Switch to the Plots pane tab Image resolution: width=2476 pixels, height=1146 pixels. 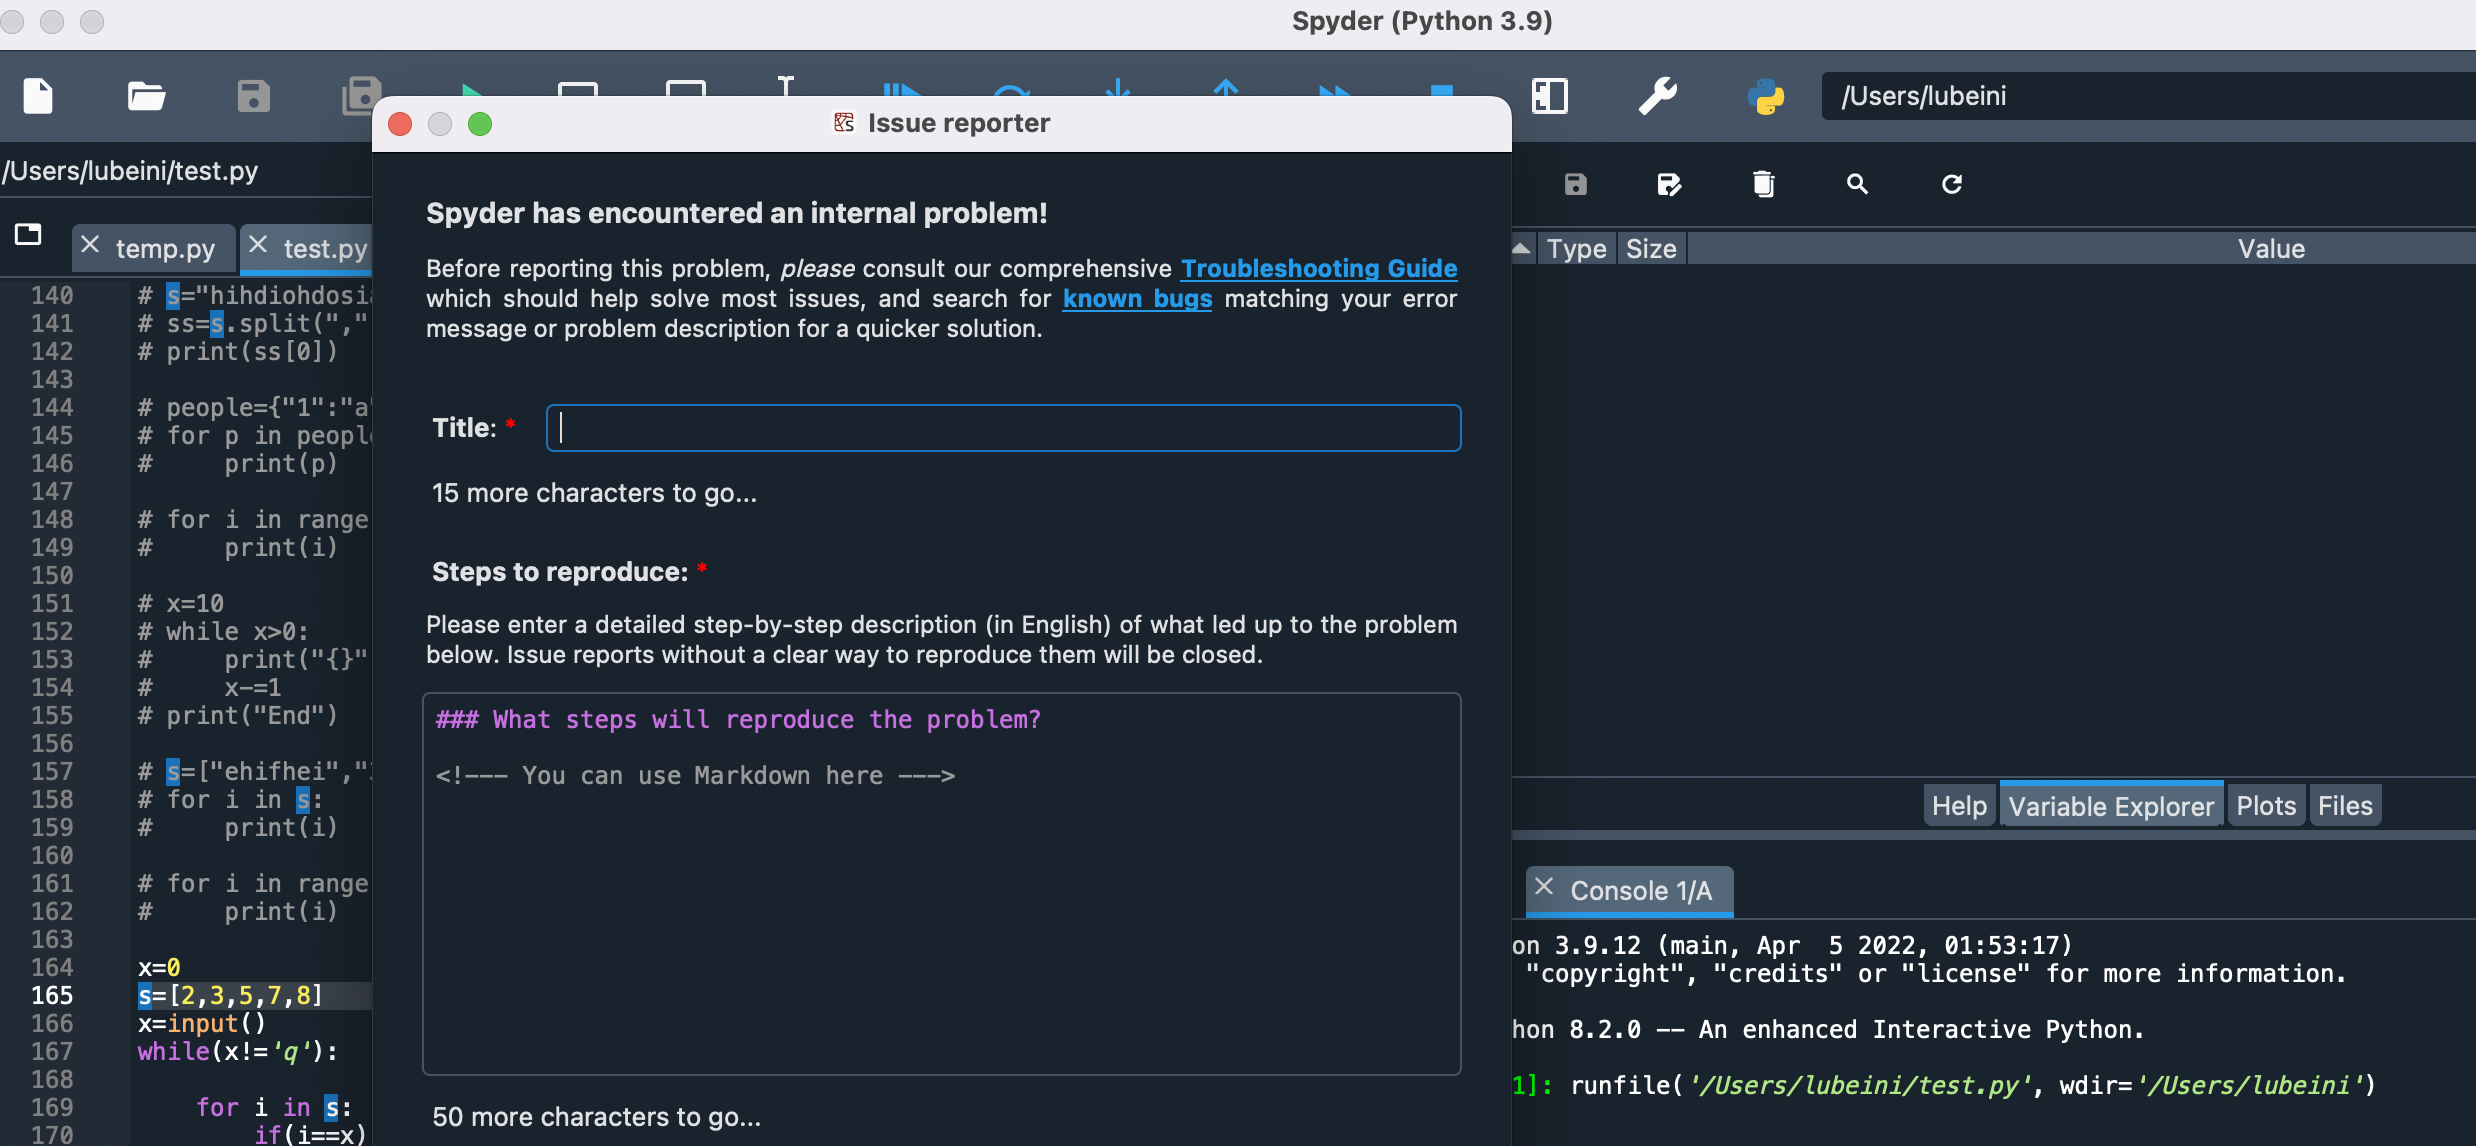coord(2265,806)
